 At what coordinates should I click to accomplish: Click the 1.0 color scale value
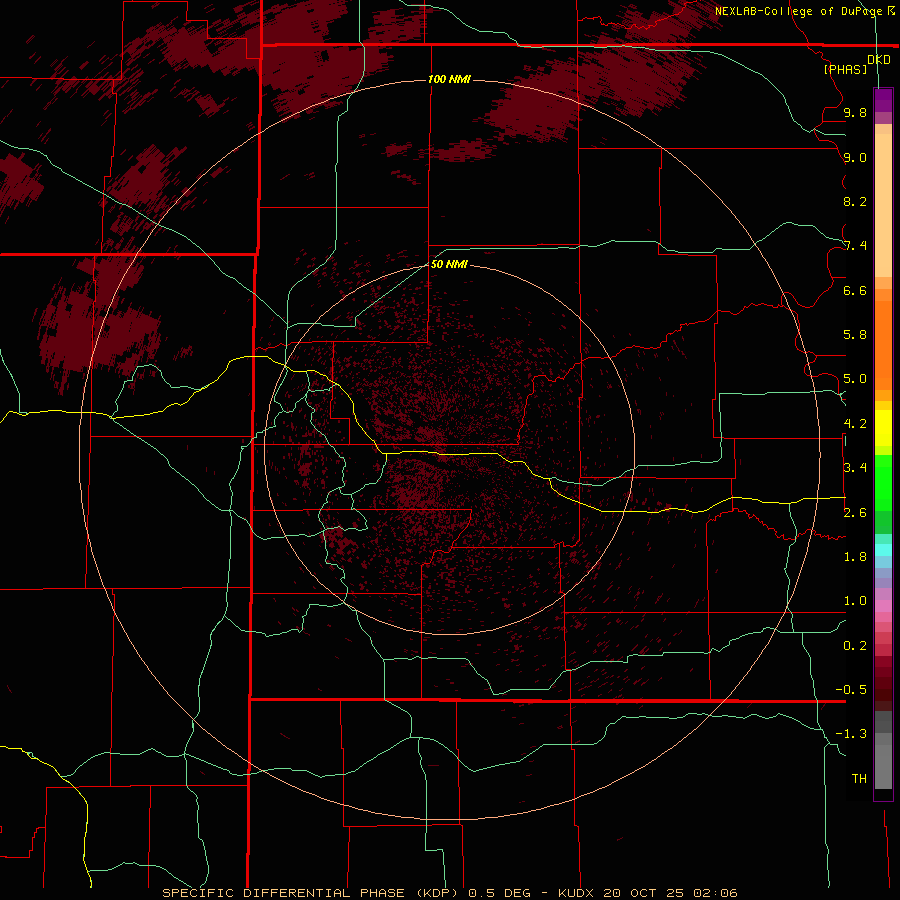click(x=855, y=601)
